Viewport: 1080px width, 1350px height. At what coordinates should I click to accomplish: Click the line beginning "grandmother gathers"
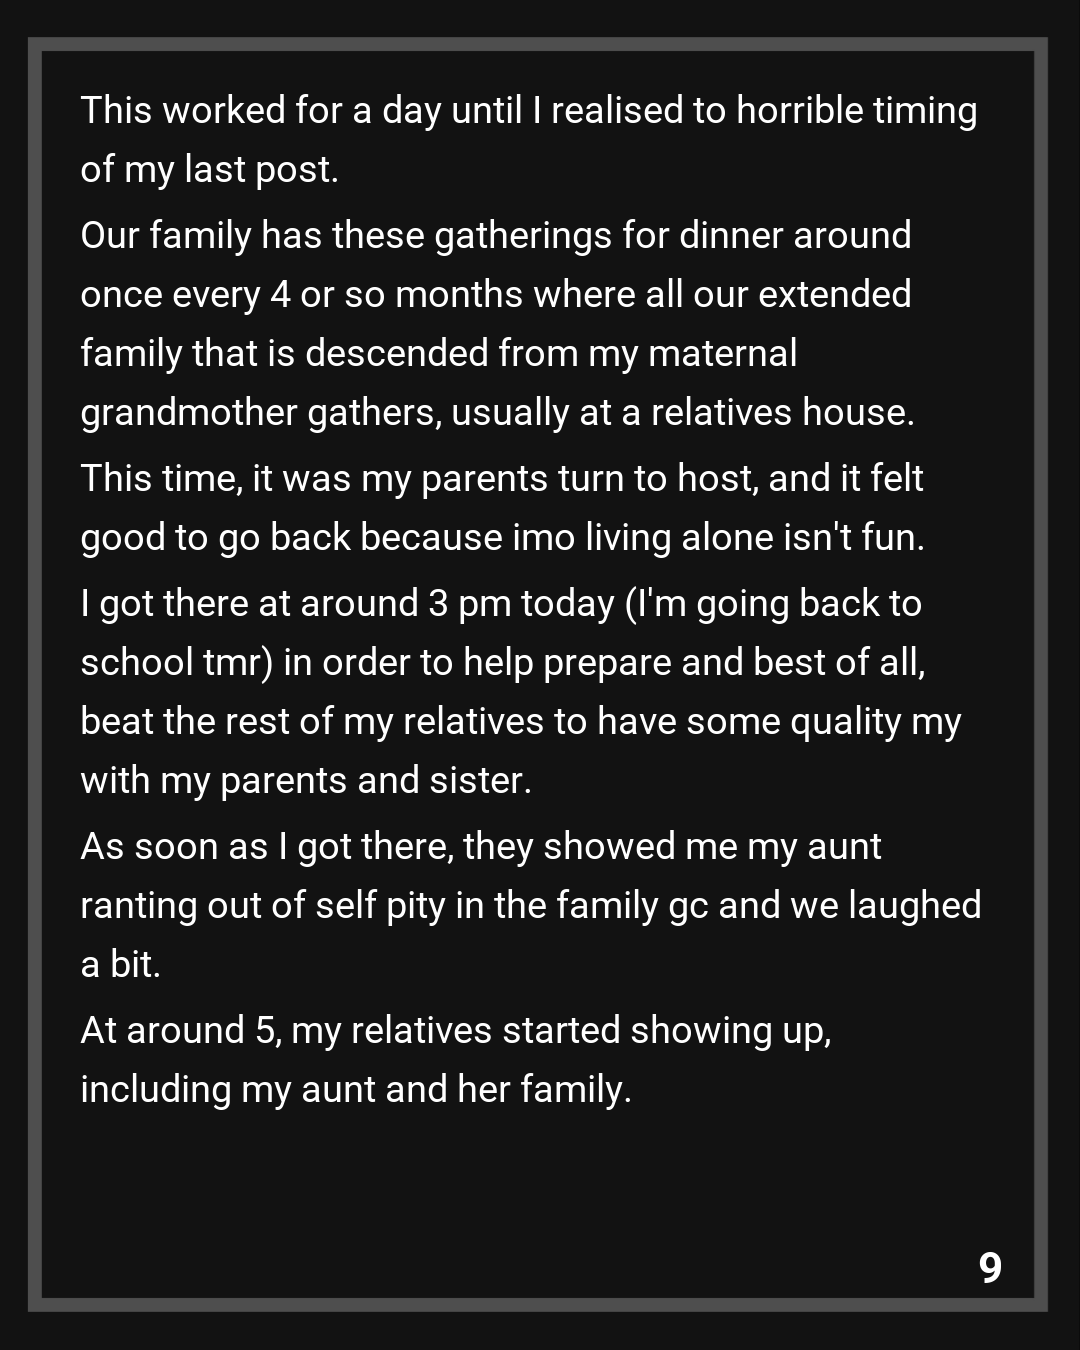(x=497, y=413)
